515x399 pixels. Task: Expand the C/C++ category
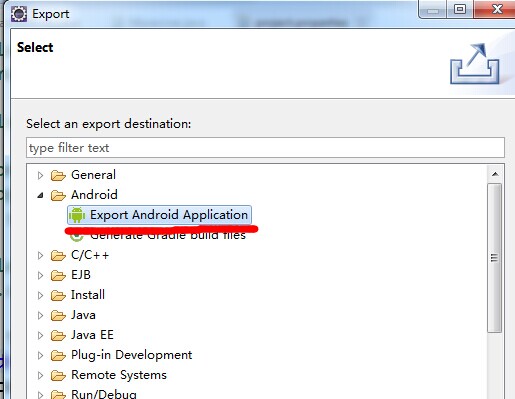(40, 256)
